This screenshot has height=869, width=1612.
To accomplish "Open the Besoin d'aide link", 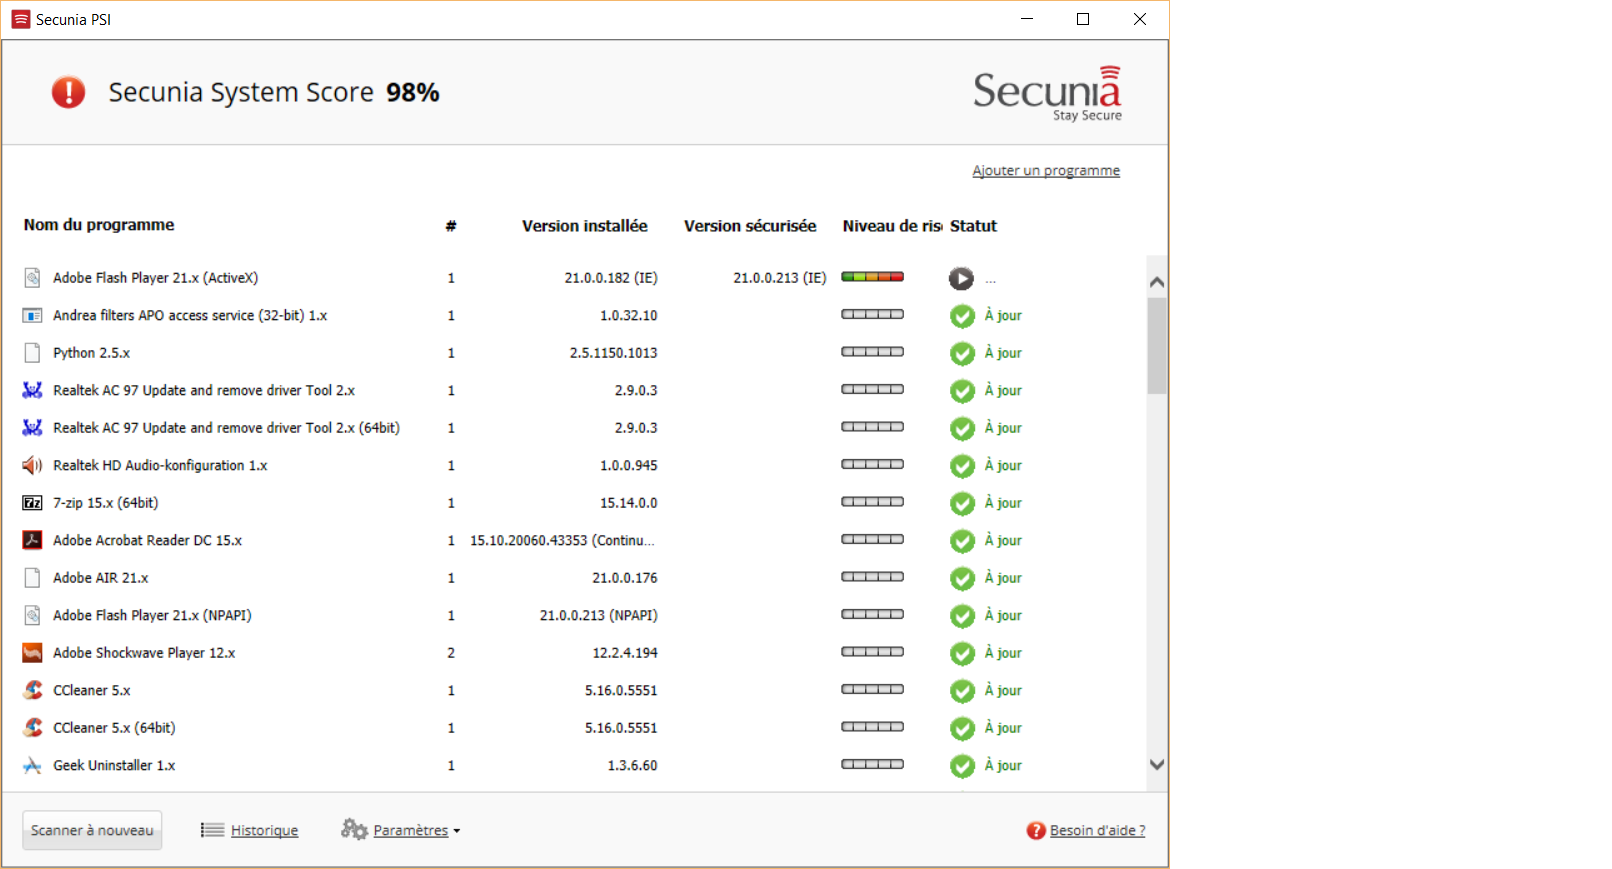I will pos(1097,830).
